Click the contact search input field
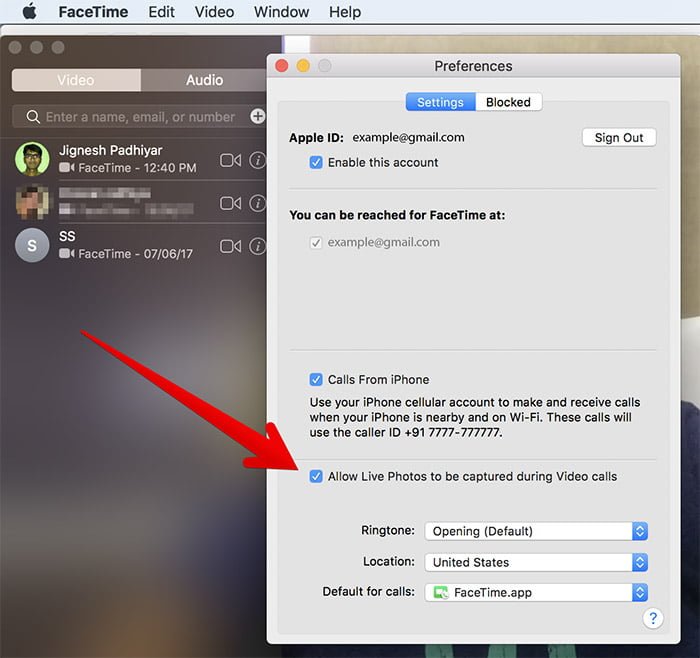Screen dimensions: 700x658 (140, 117)
